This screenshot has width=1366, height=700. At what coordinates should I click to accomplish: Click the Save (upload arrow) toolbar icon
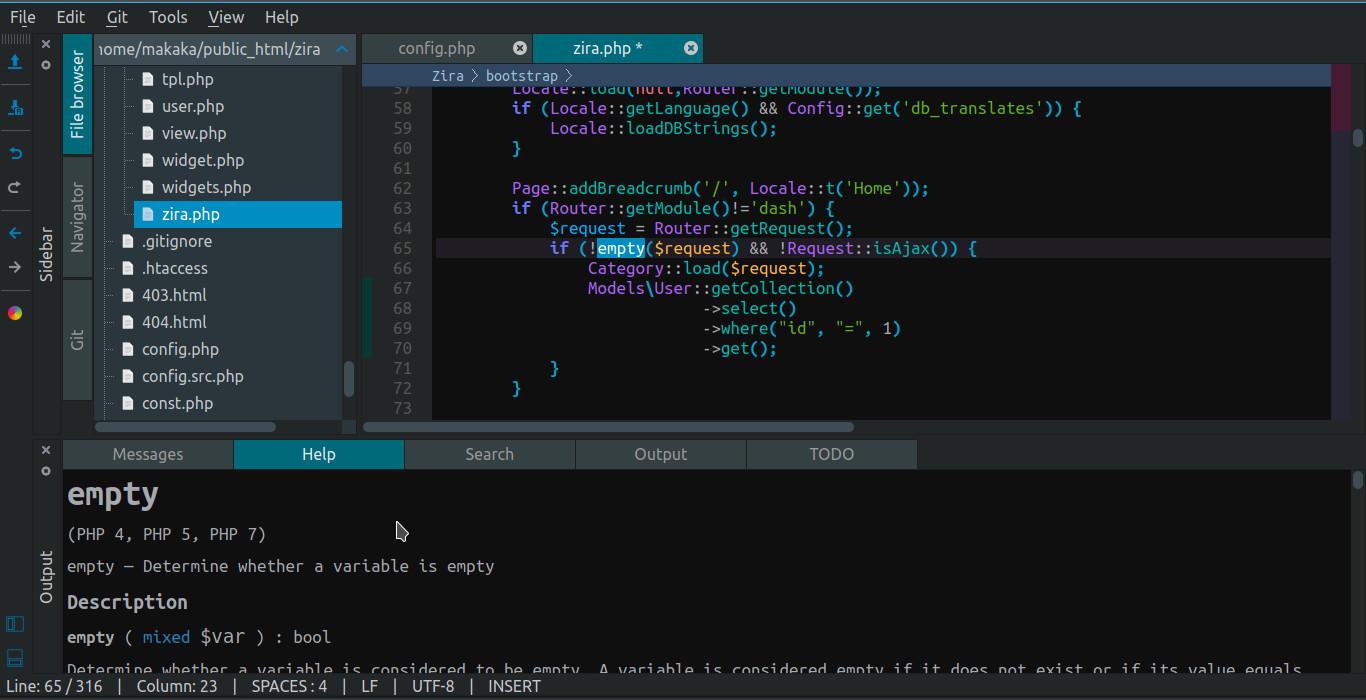(15, 63)
